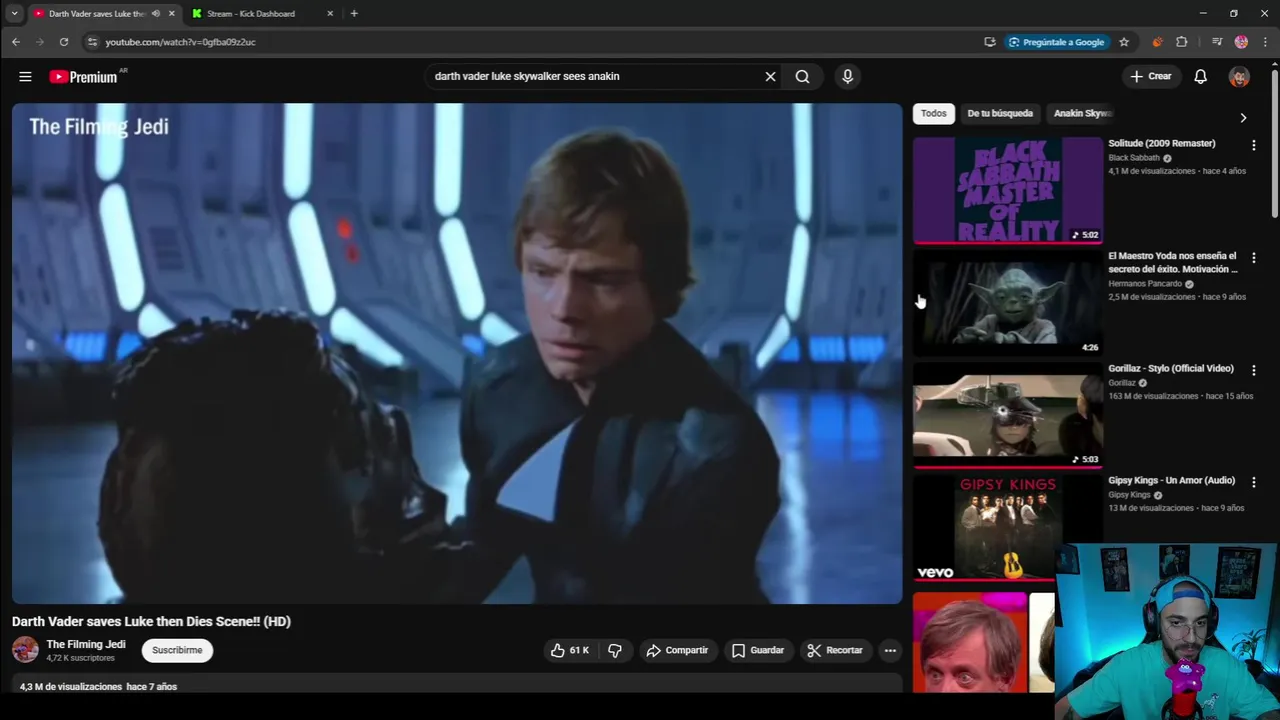The height and width of the screenshot is (720, 1280).
Task: Show more filter chips with right arrow
Action: pyautogui.click(x=1243, y=117)
